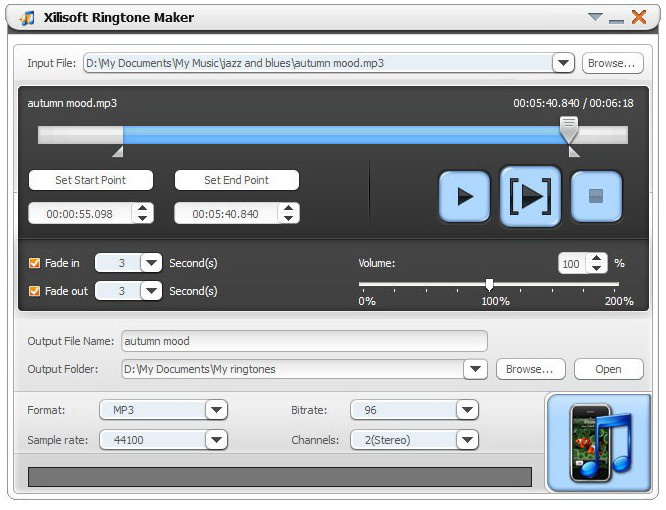Click the iPhone music note convert button
This screenshot has height=510, width=666.
coord(599,442)
